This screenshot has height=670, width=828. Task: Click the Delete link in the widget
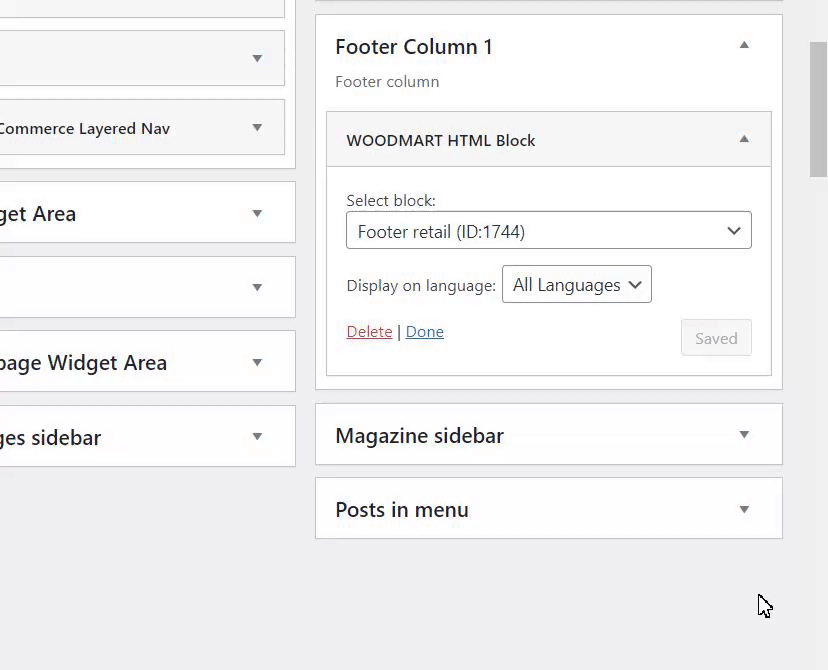click(369, 332)
